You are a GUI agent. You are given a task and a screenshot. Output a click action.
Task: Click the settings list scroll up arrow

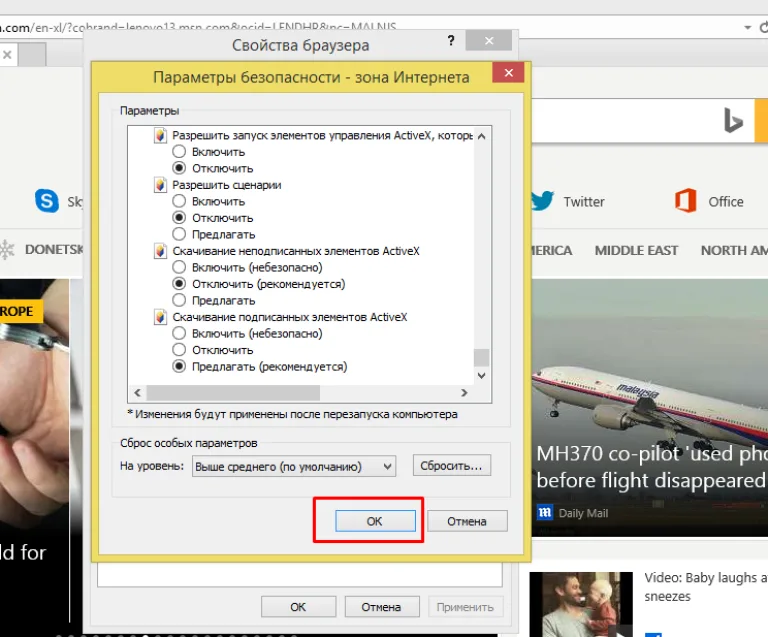481,136
